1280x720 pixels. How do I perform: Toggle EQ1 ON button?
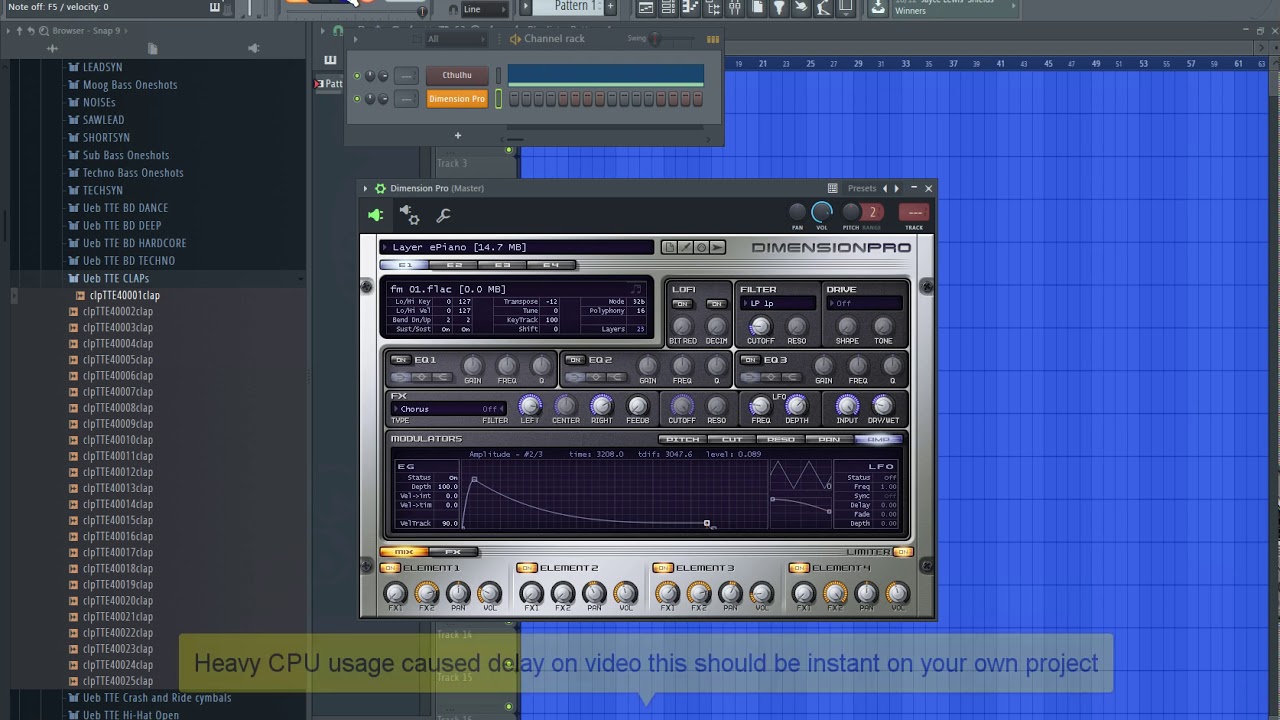[401, 360]
